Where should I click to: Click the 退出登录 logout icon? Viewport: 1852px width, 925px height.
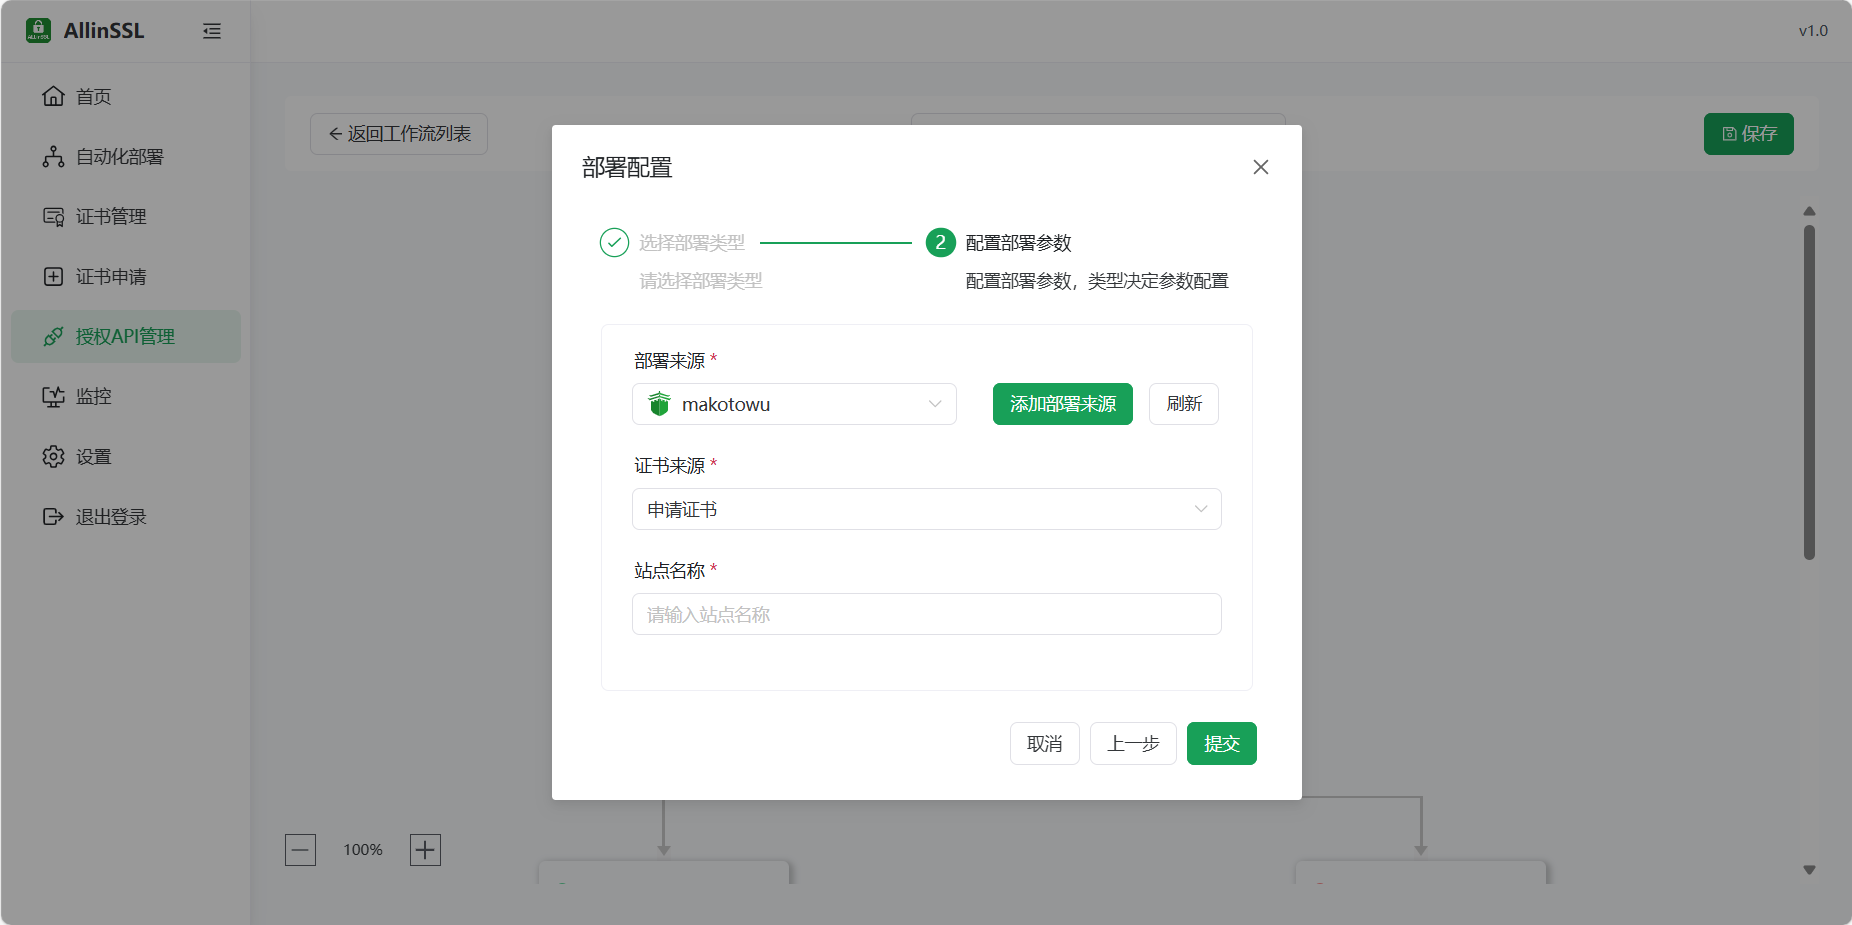pyautogui.click(x=54, y=516)
